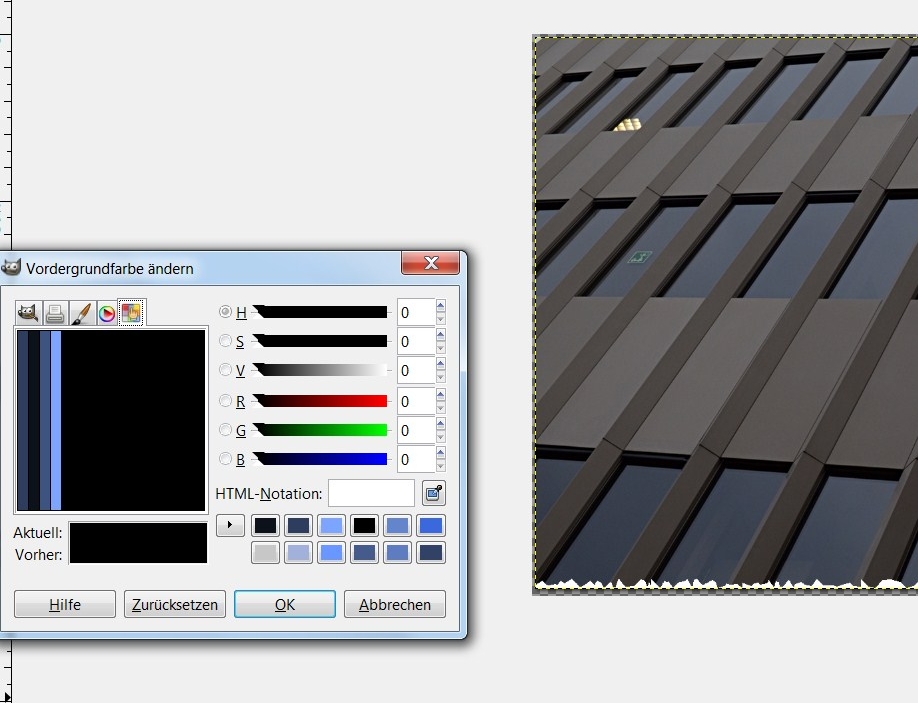Confirm with the OK button
The height and width of the screenshot is (703, 918).
pyautogui.click(x=285, y=604)
